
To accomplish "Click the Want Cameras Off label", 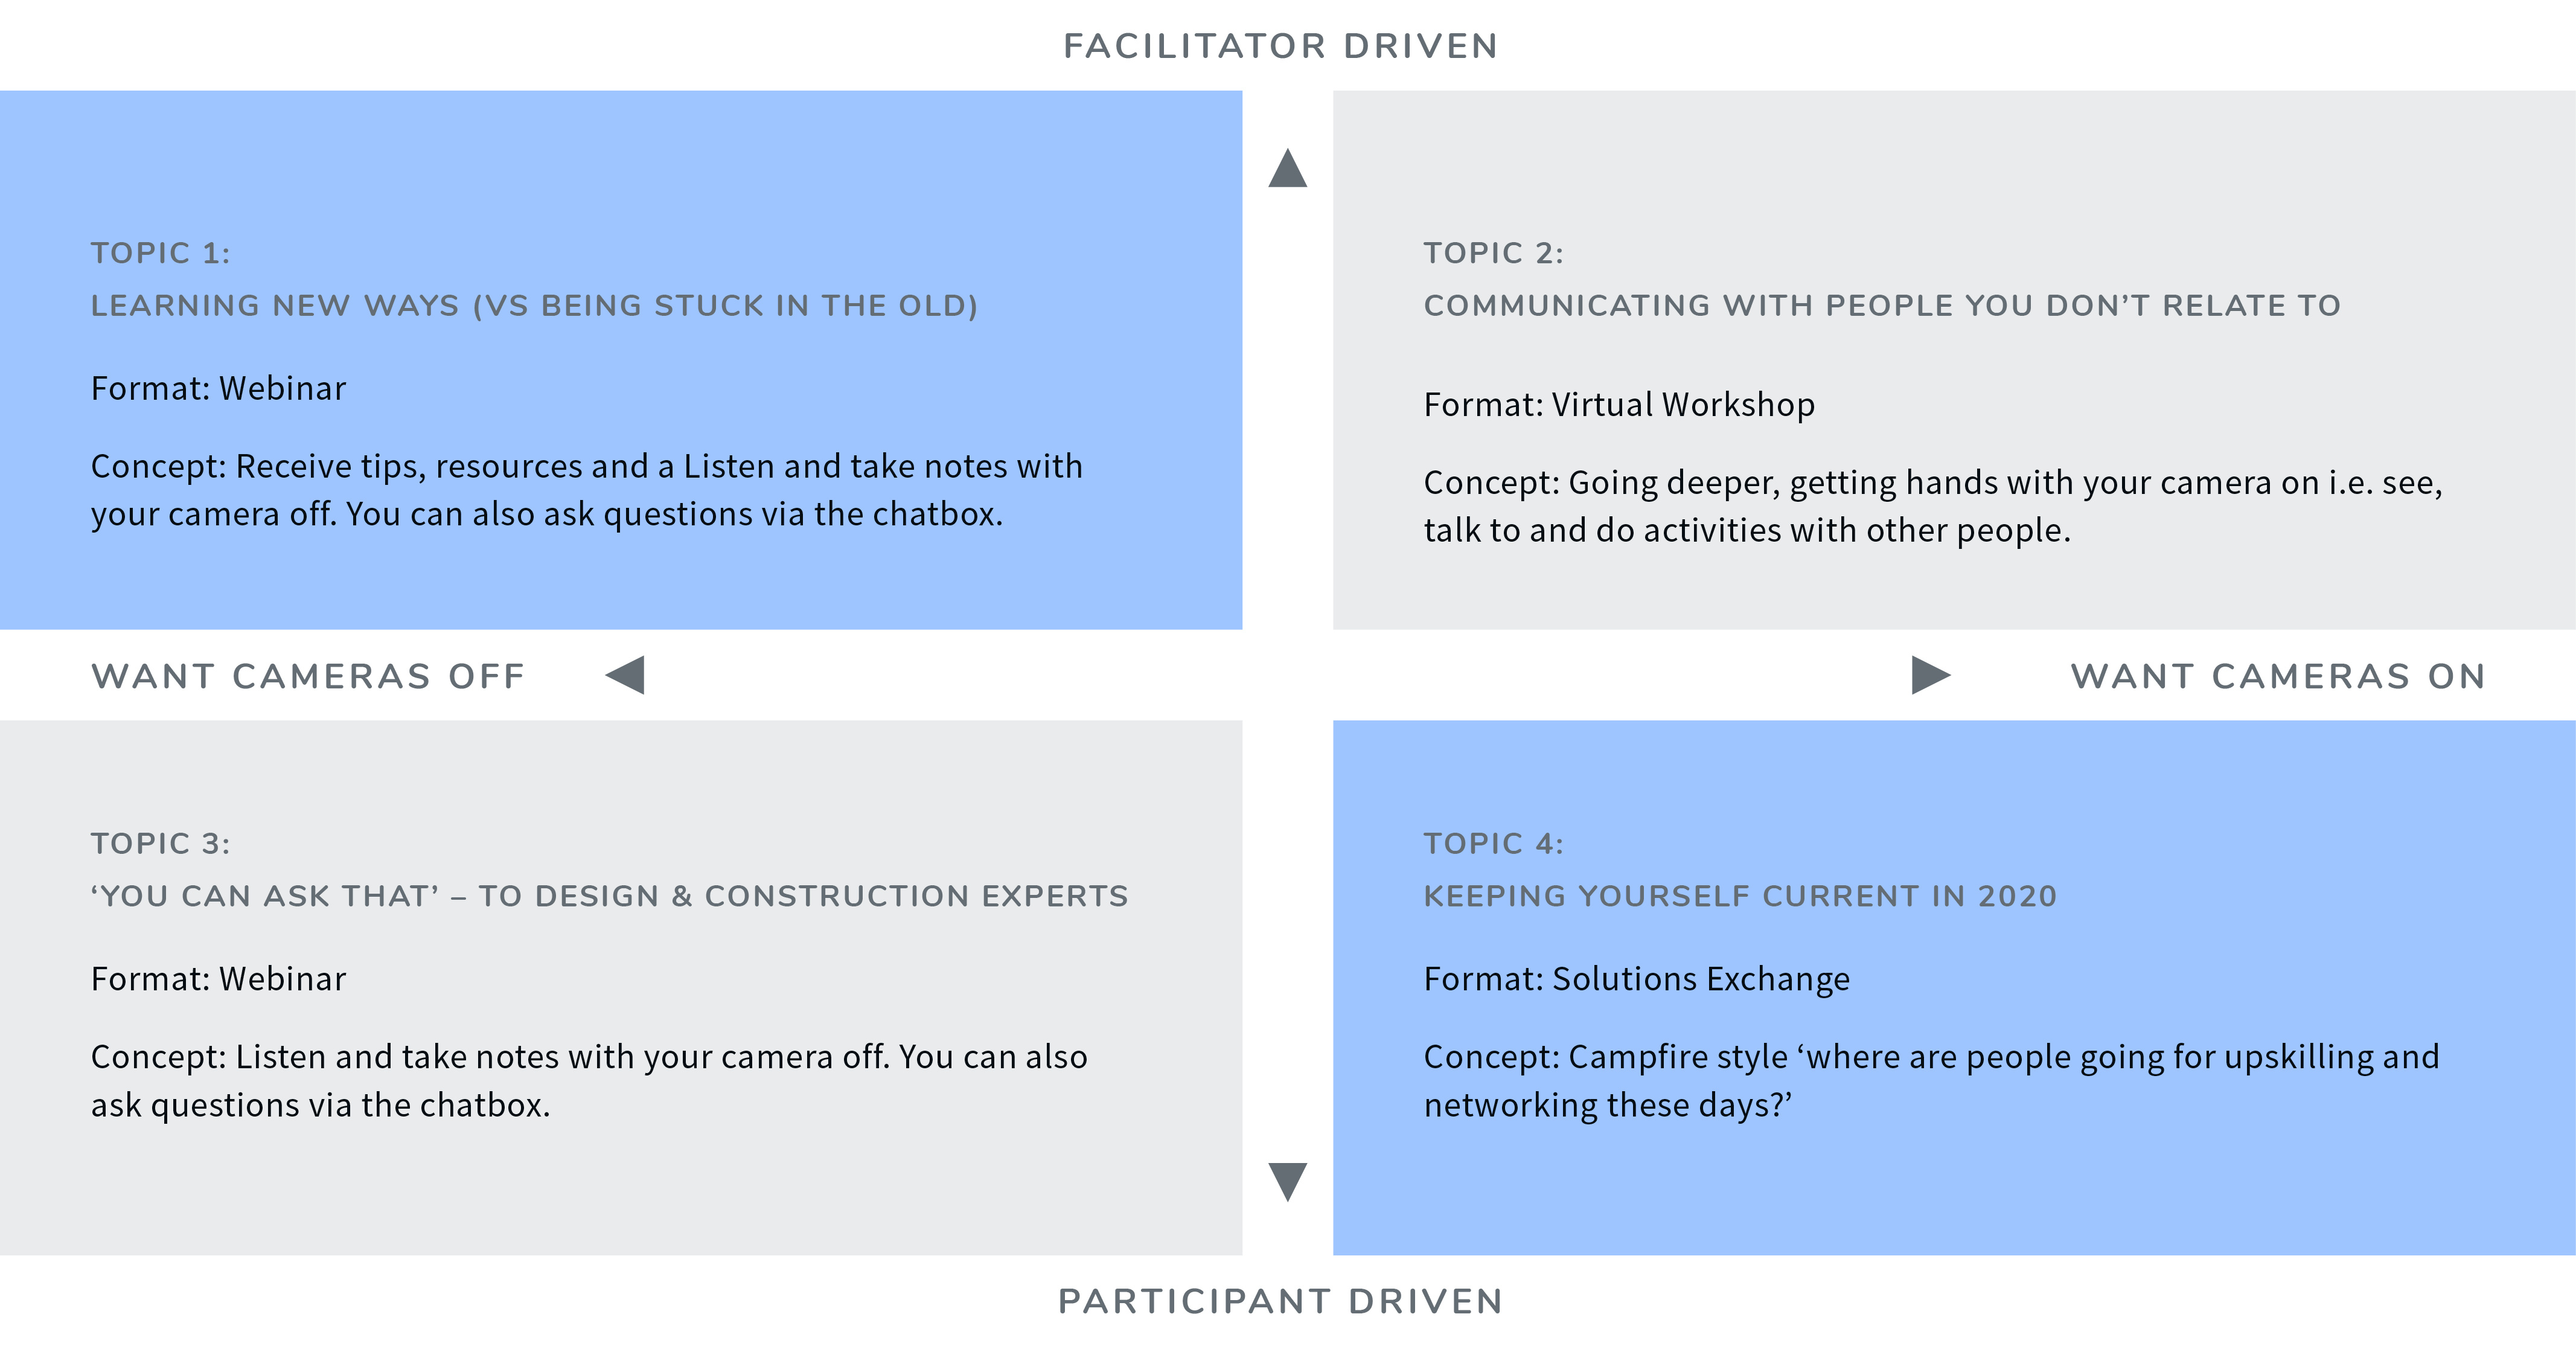I will (x=308, y=676).
